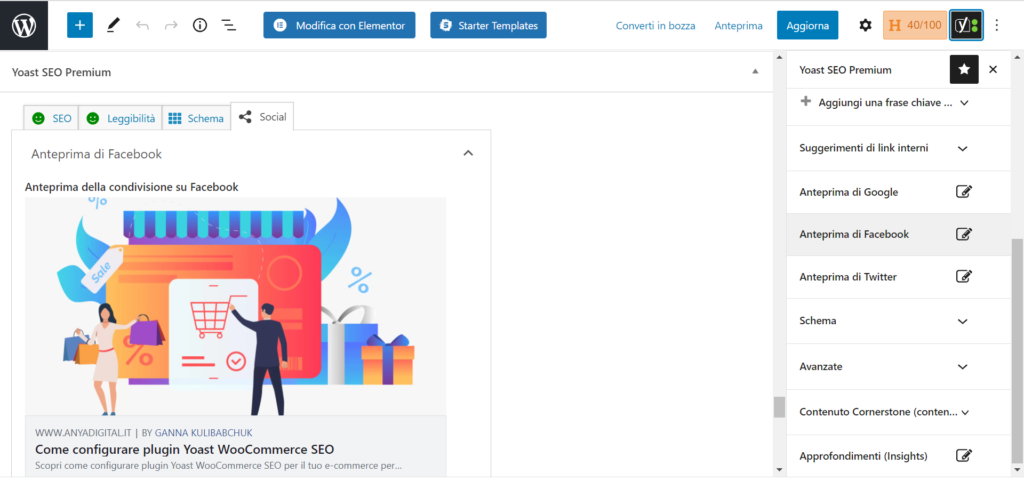The image size is (1024, 481).
Task: Switch to the Schema tab
Action: [x=195, y=118]
